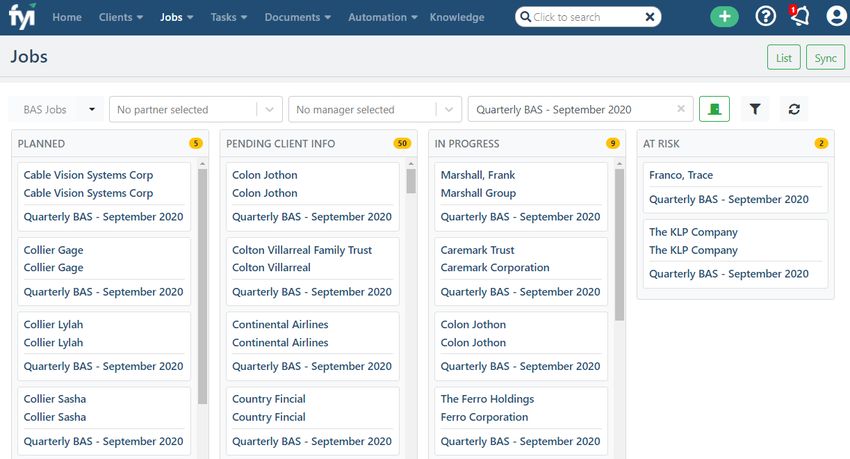Open notifications bell icon
Viewport: 850px width, 459px height.
click(799, 16)
